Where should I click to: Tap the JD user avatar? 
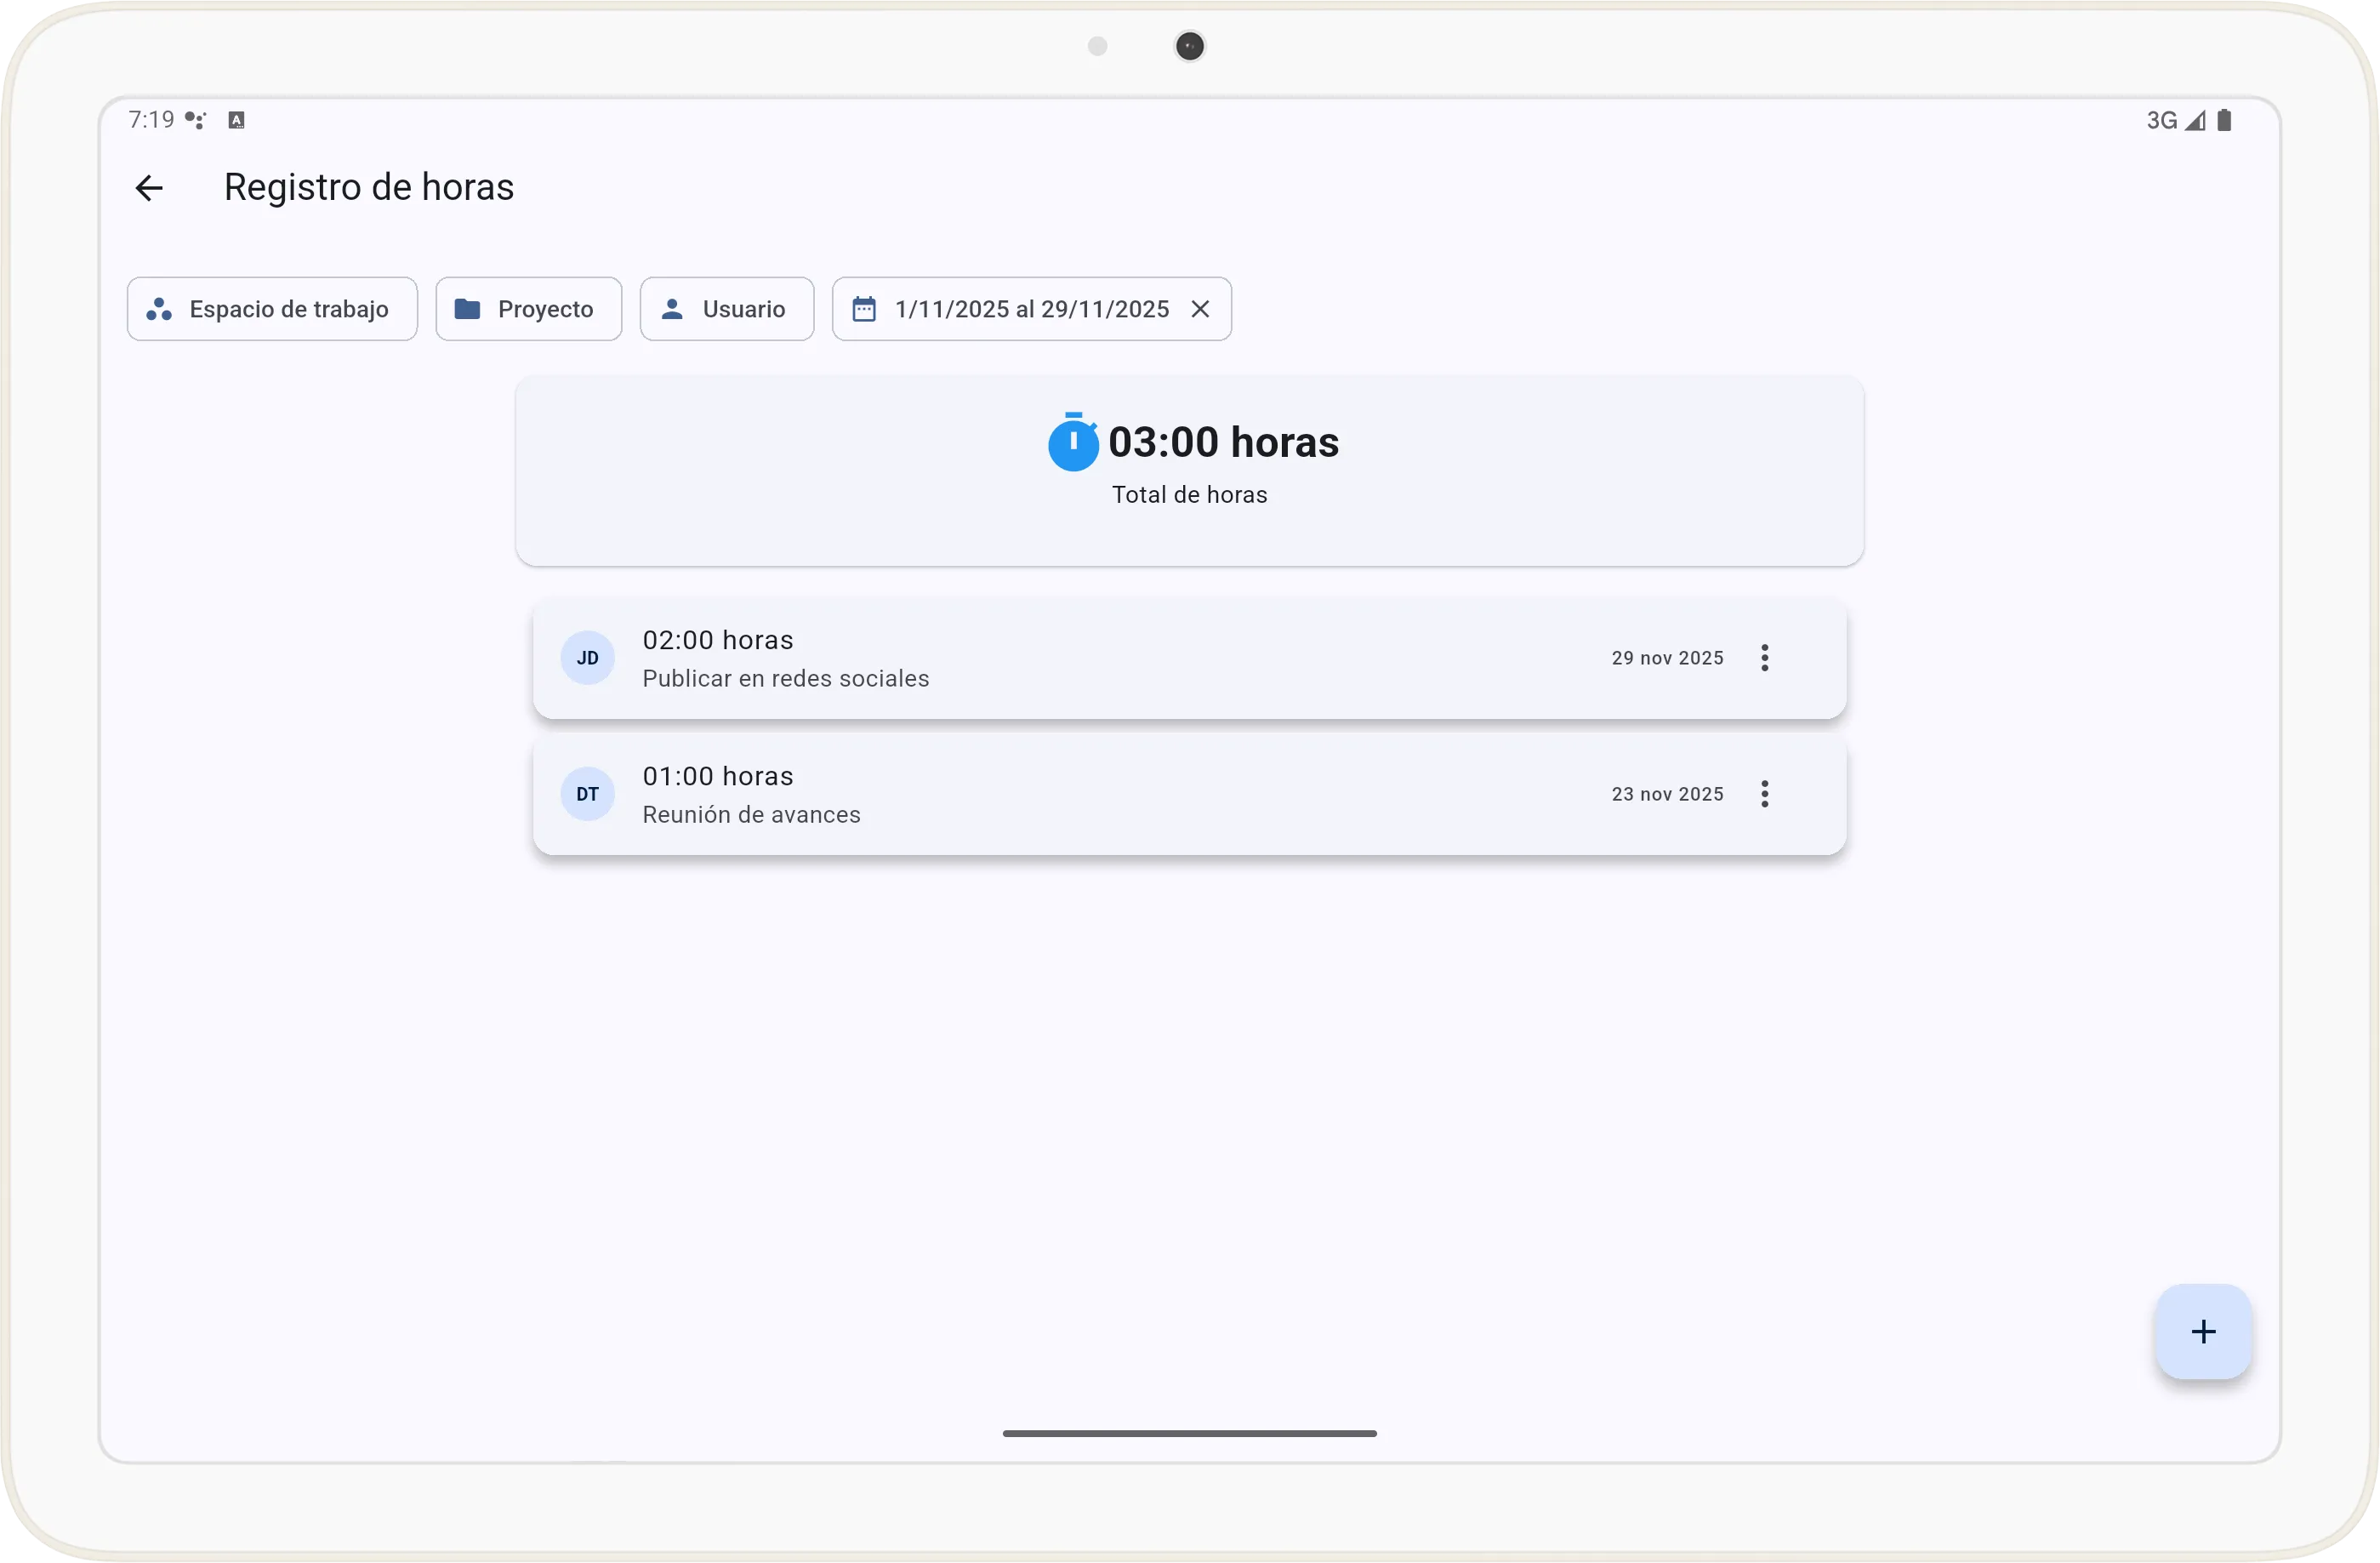coord(587,658)
